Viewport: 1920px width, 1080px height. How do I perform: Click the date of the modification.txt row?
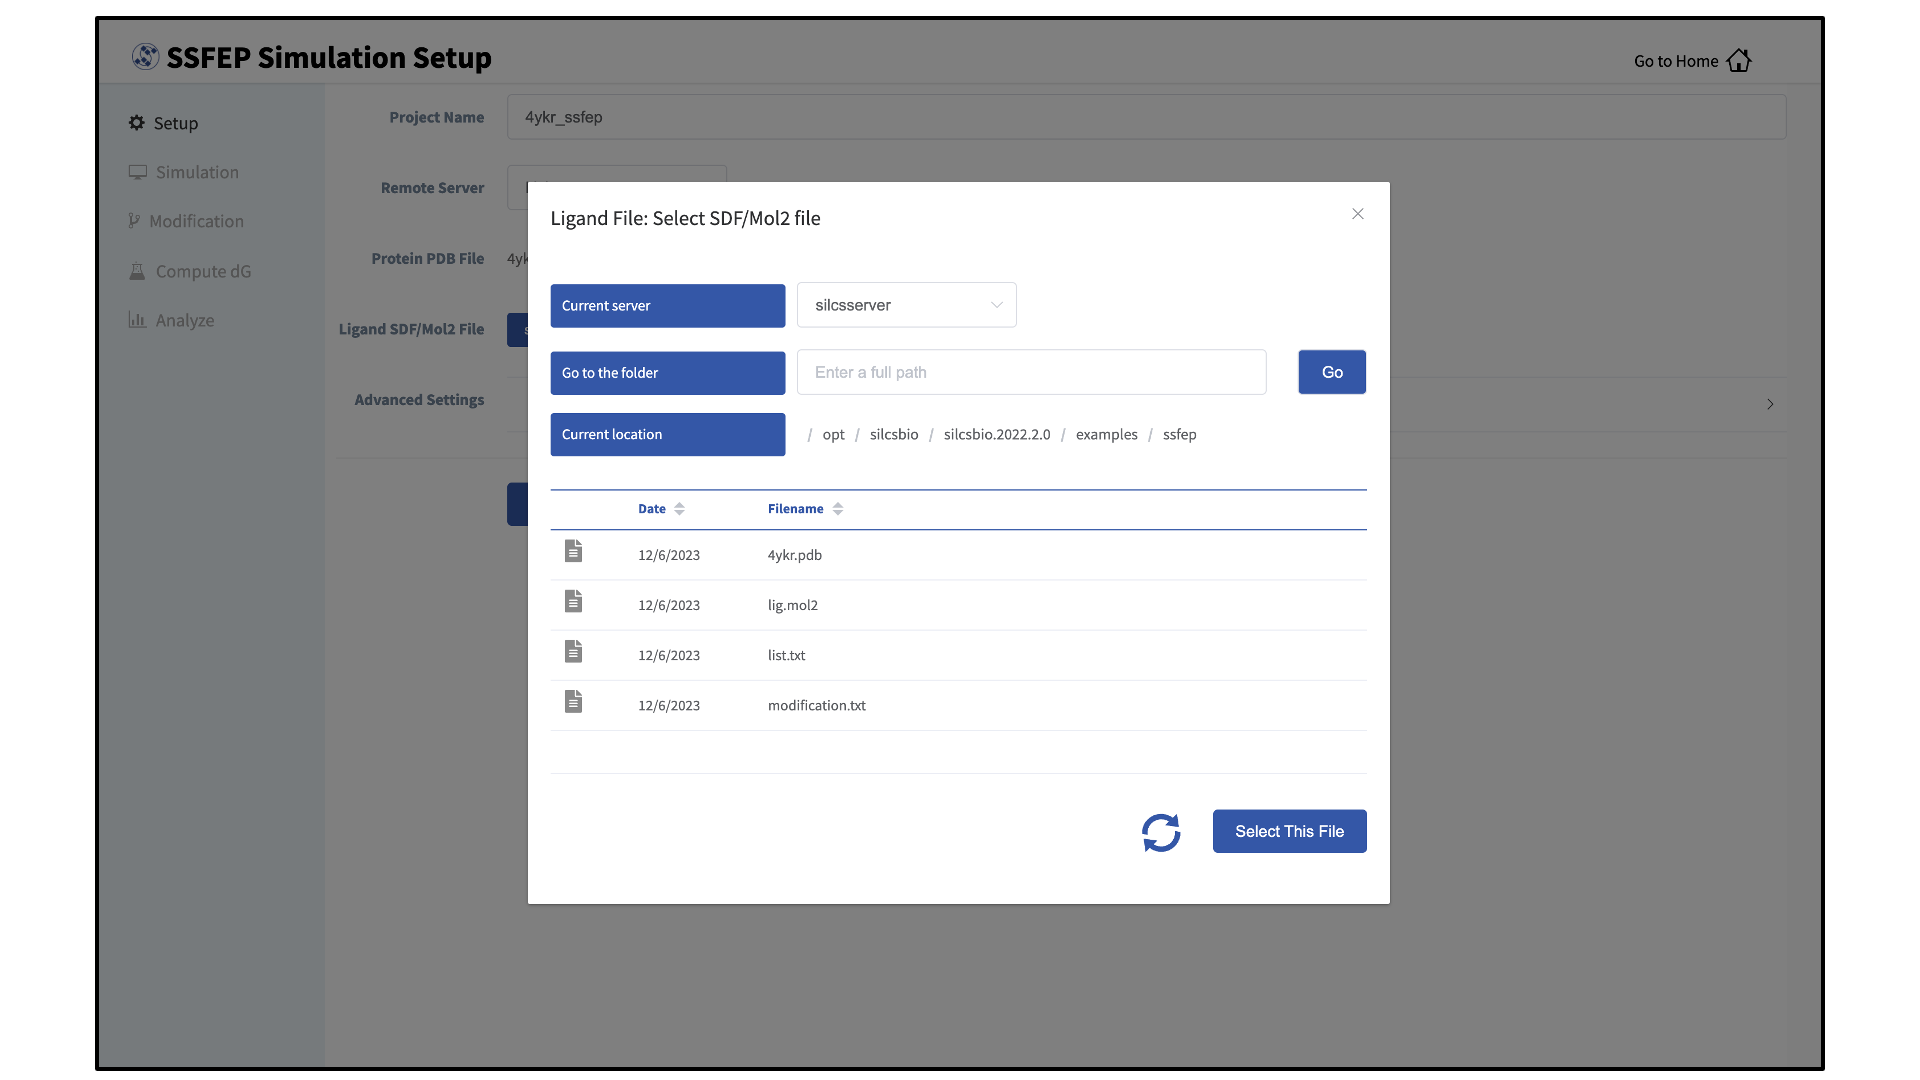(669, 705)
